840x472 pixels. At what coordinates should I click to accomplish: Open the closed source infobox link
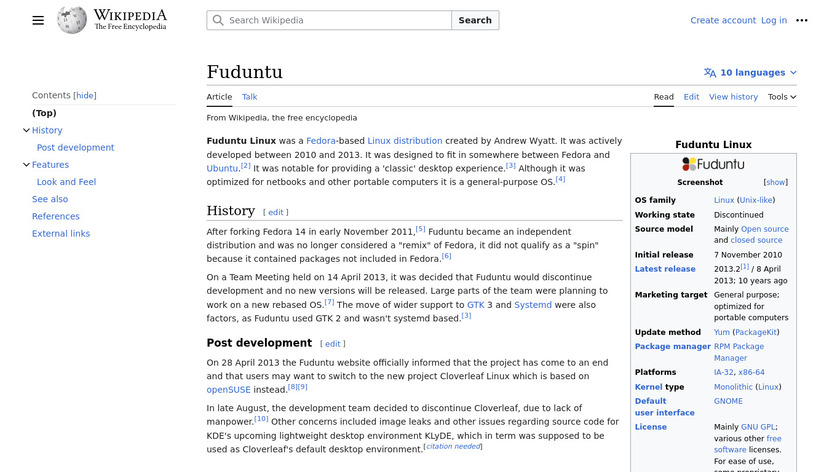(x=756, y=240)
